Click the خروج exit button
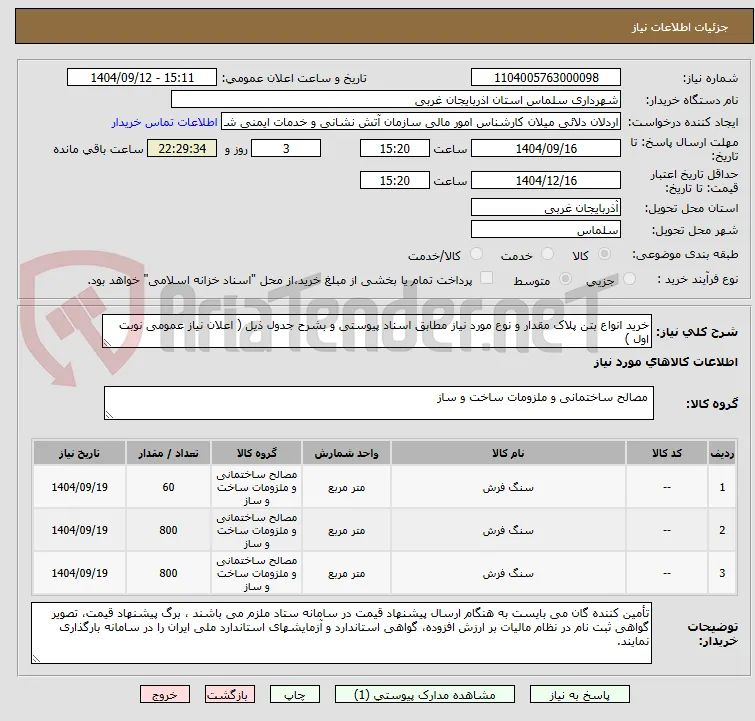Screen dimensions: 755x721 (165, 695)
